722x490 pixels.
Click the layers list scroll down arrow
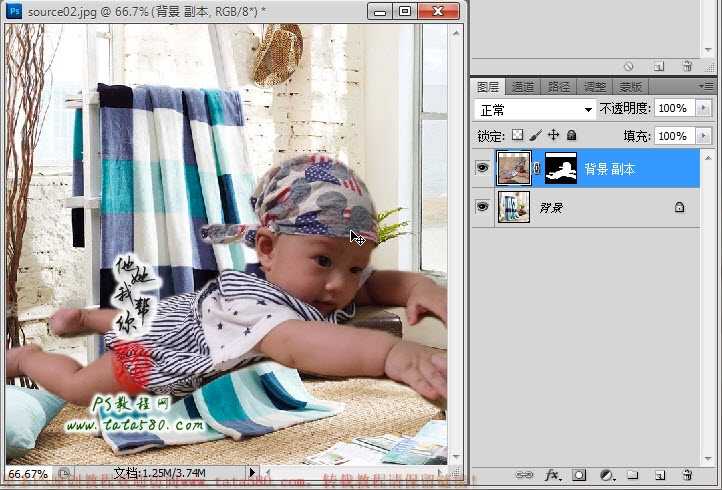tap(708, 459)
